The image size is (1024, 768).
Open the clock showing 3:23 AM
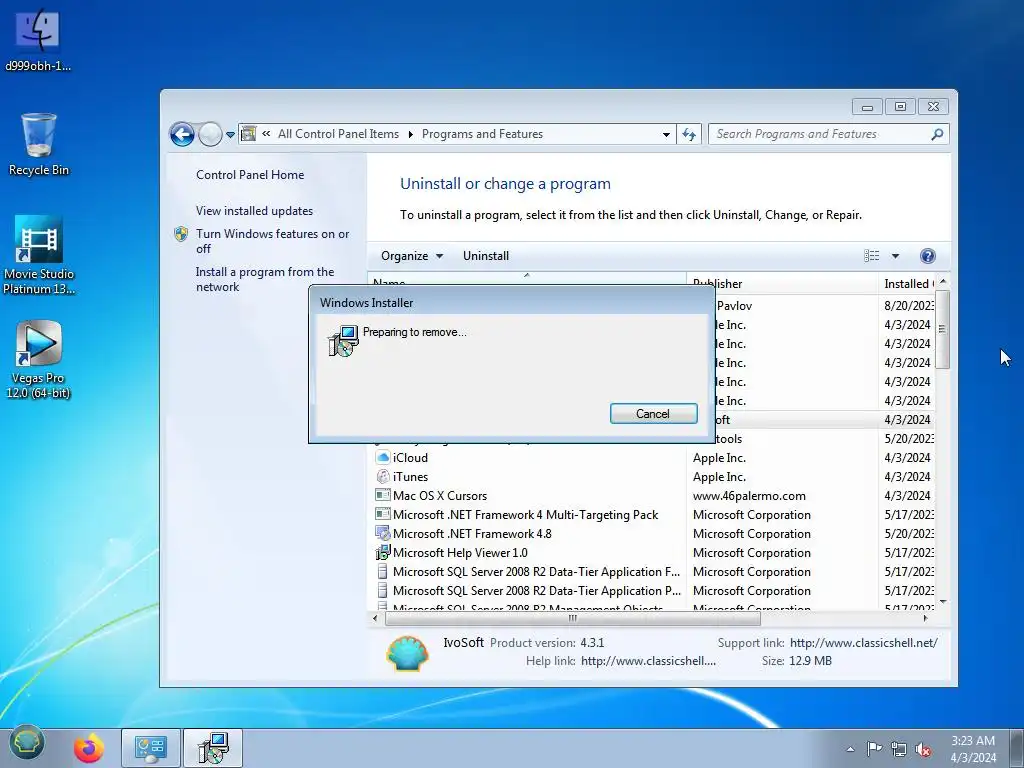(x=973, y=749)
